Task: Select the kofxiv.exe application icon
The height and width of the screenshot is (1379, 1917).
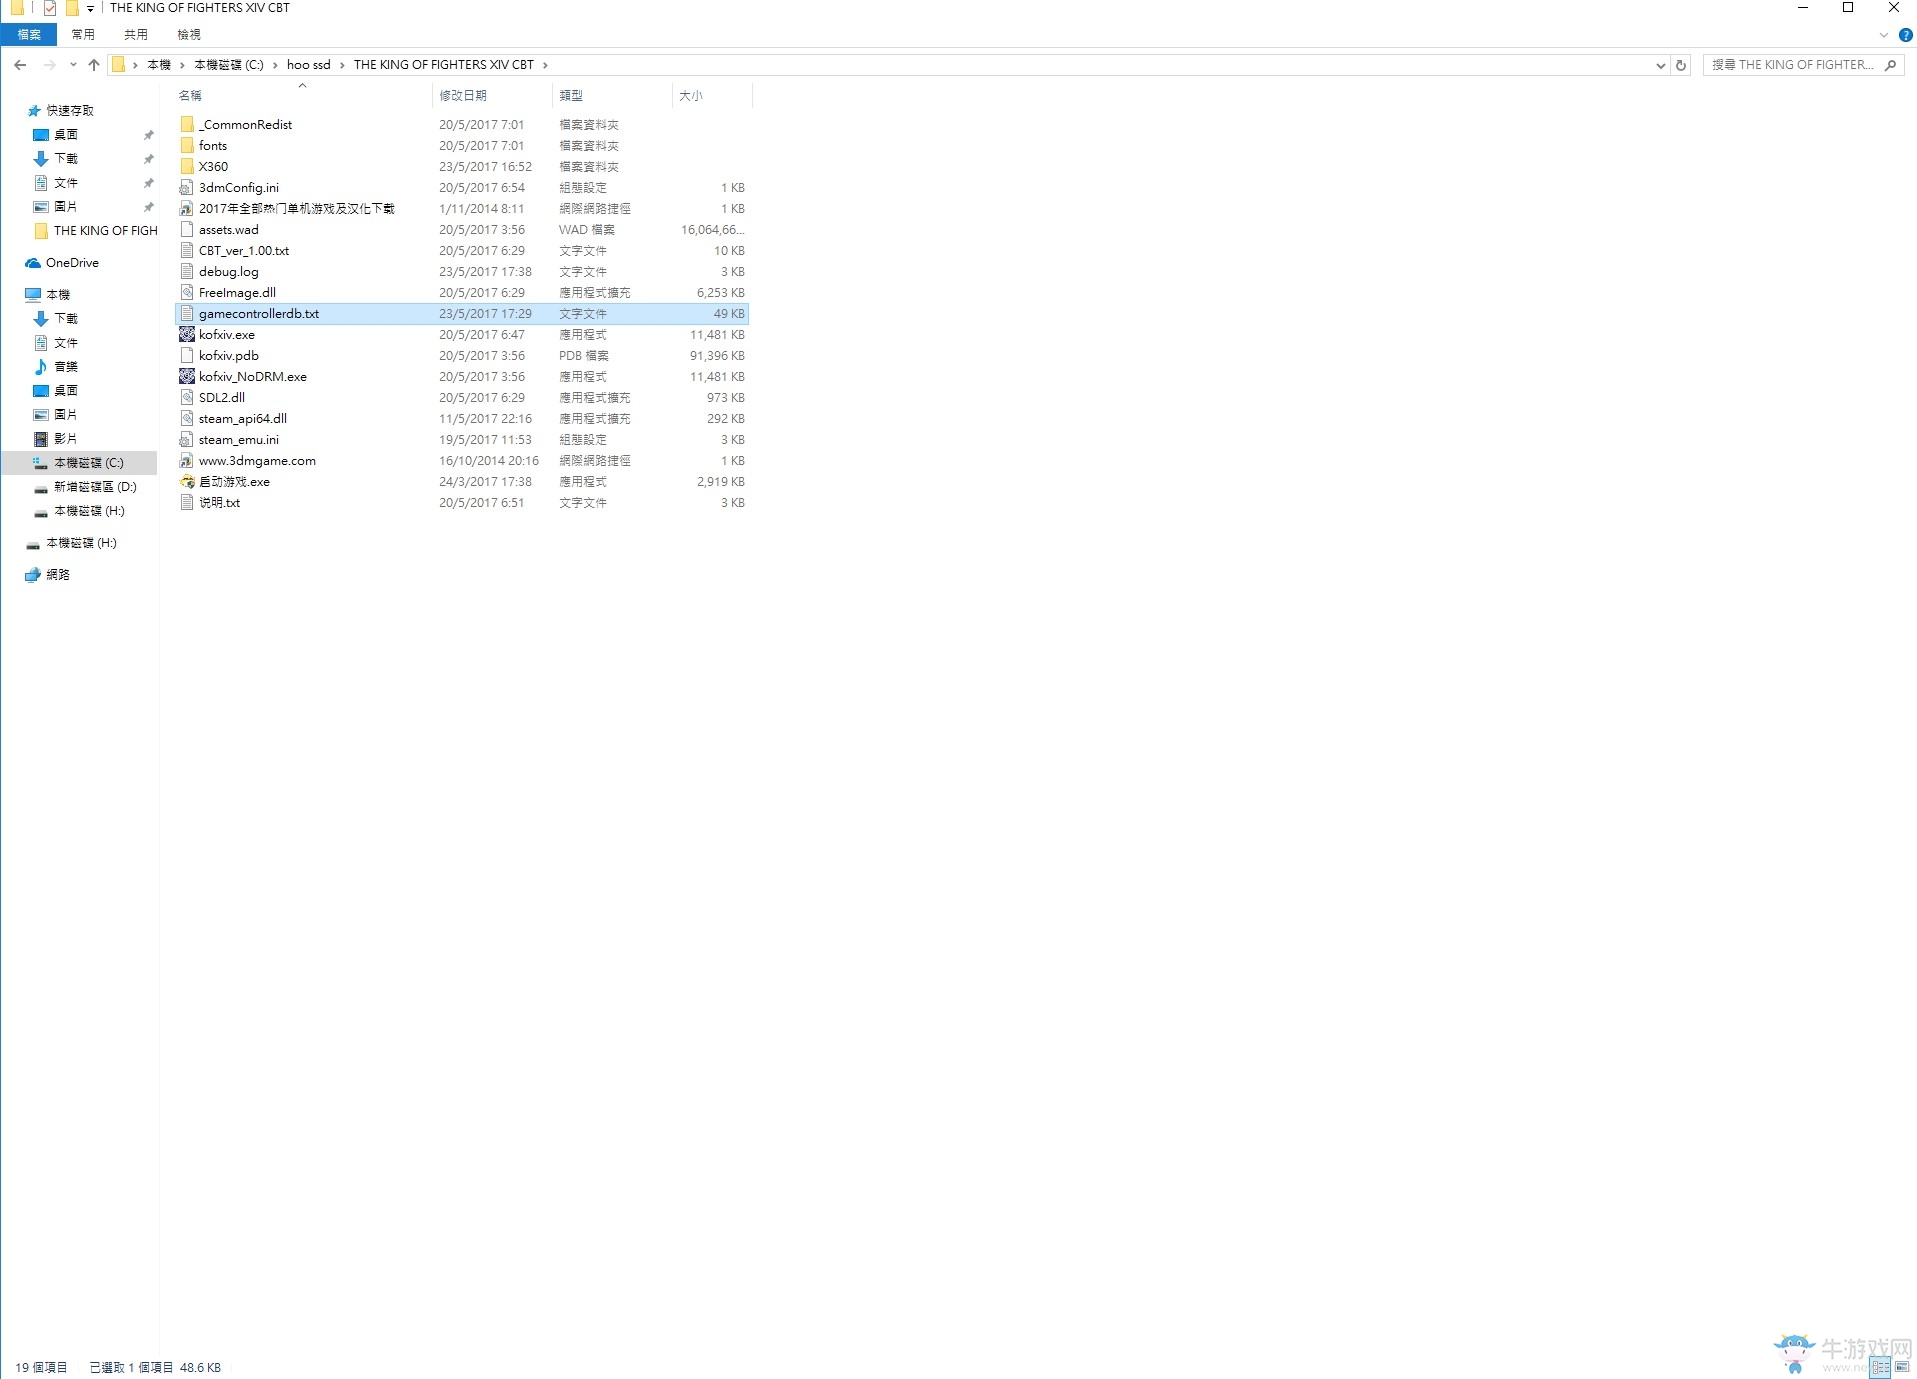Action: (x=187, y=335)
